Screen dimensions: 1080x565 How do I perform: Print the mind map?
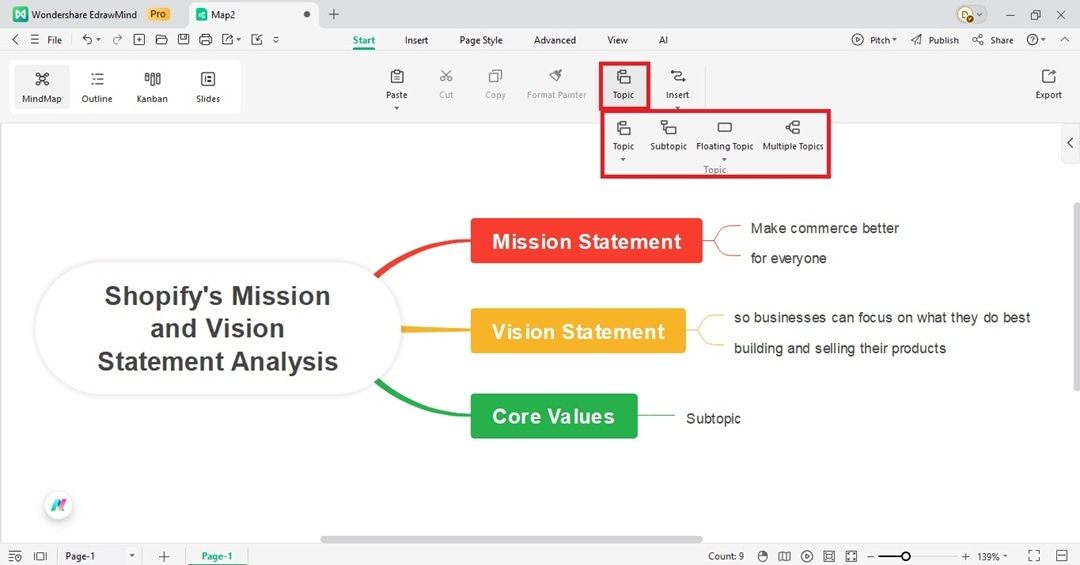[205, 40]
